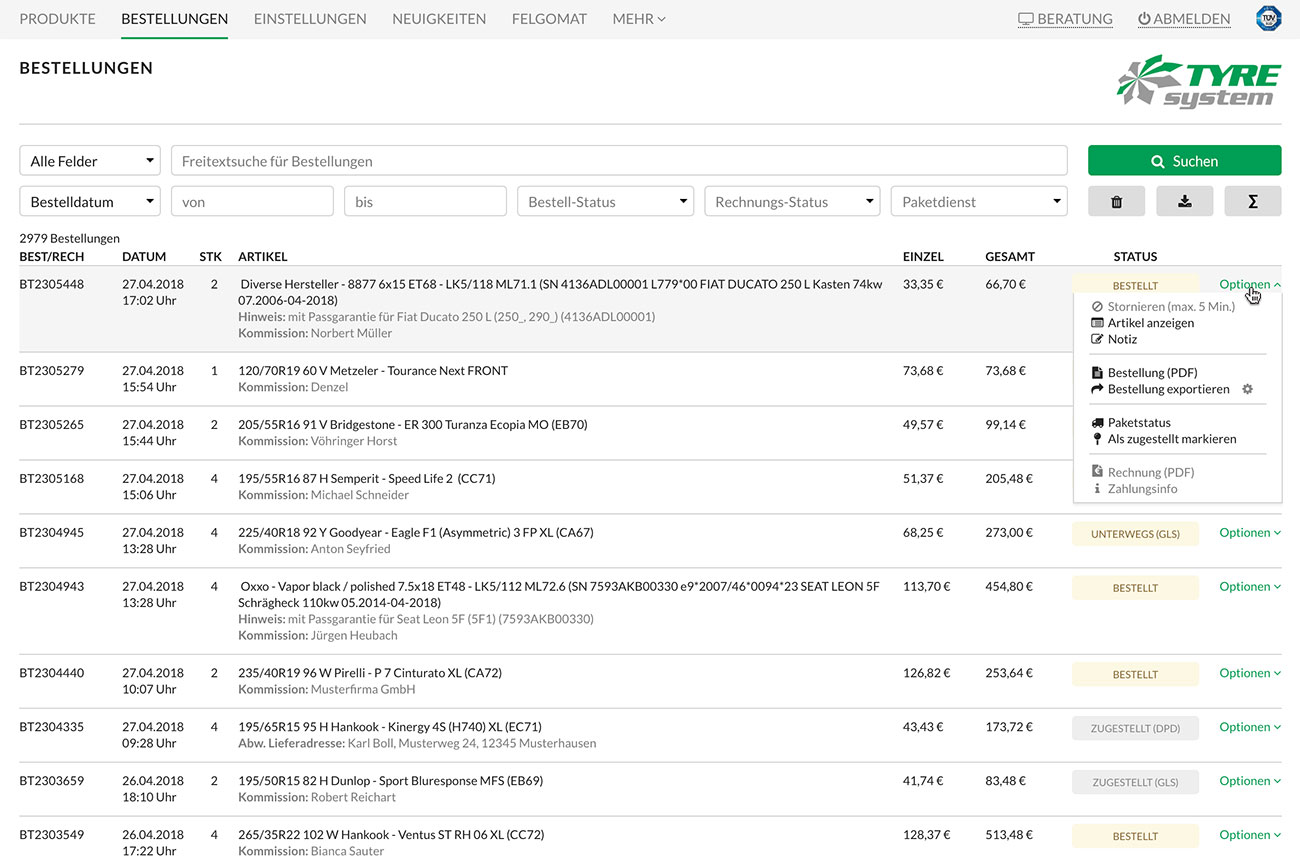Open the Alle Felder dropdown

point(89,160)
